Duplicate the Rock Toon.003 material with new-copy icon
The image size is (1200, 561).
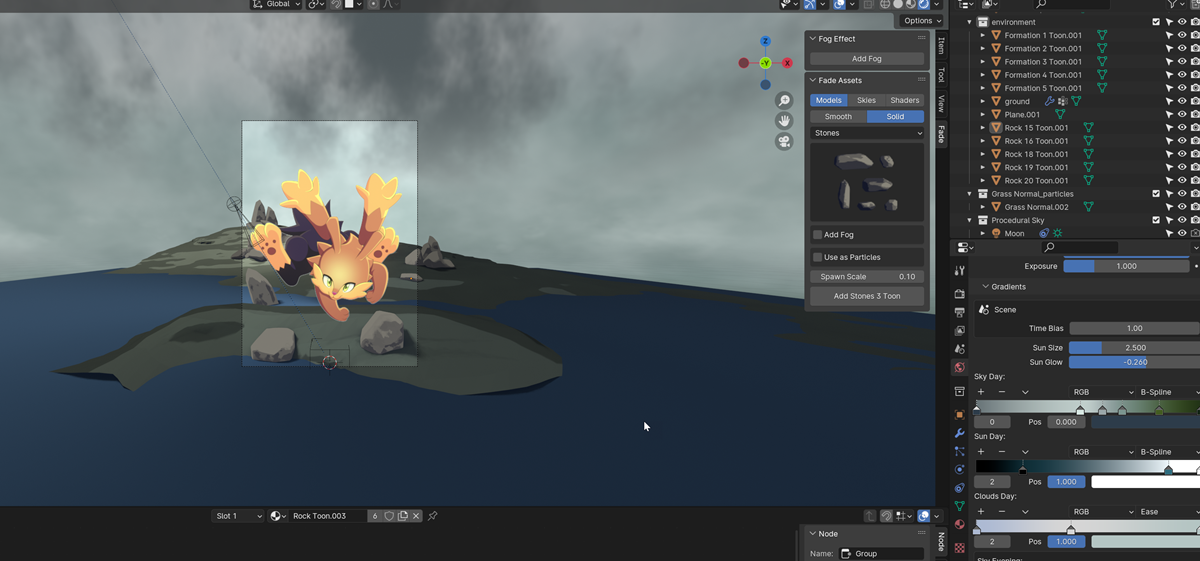click(403, 516)
